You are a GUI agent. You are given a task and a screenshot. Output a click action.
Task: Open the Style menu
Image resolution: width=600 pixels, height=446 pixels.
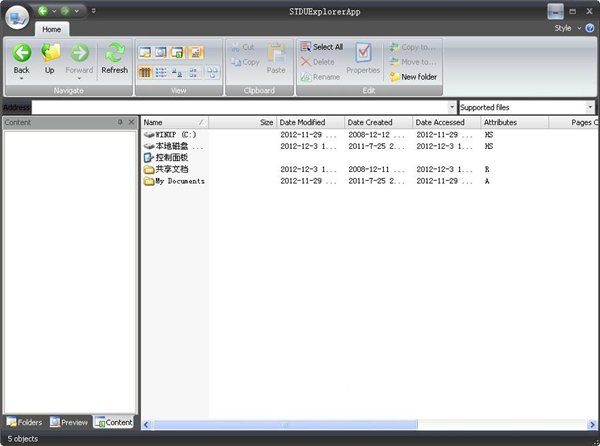(x=567, y=28)
